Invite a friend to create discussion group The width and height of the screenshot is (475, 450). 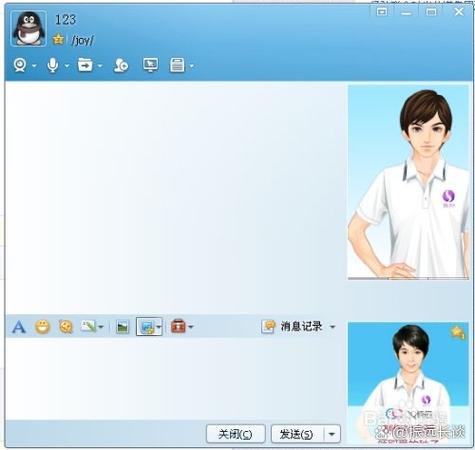click(x=121, y=65)
